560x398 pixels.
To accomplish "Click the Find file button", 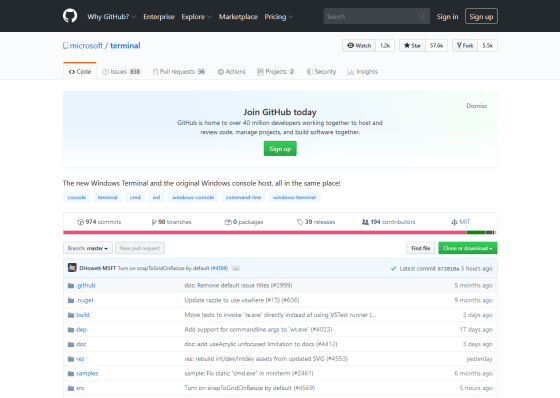I will point(420,248).
